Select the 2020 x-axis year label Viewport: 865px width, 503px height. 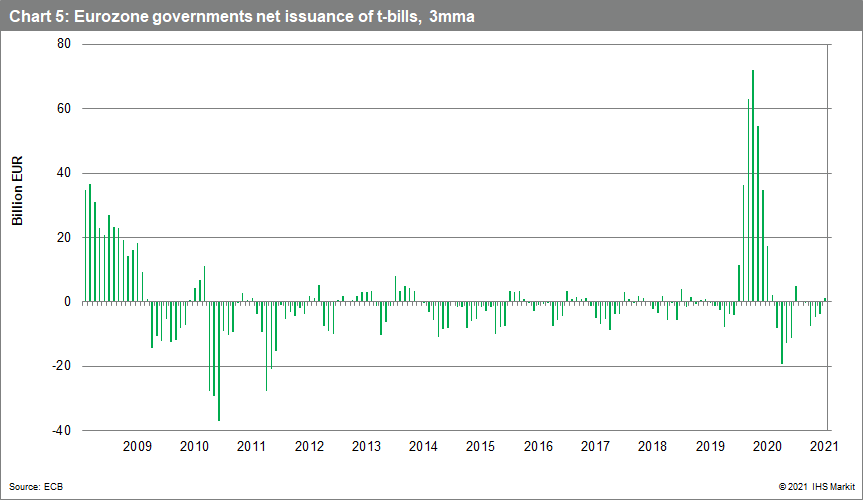(x=768, y=447)
